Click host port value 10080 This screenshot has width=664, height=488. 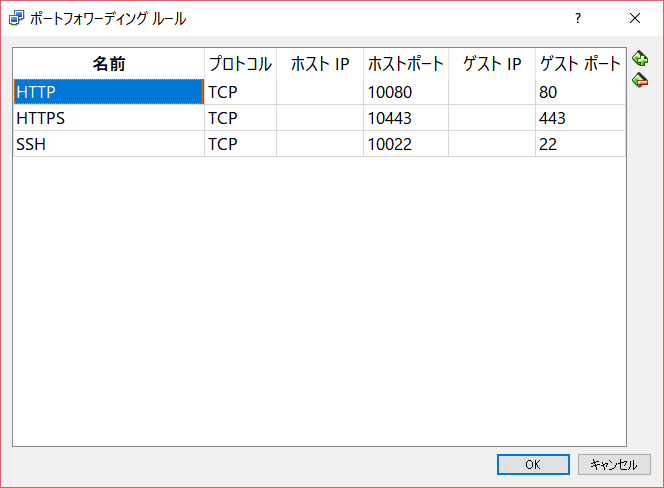coord(406,92)
